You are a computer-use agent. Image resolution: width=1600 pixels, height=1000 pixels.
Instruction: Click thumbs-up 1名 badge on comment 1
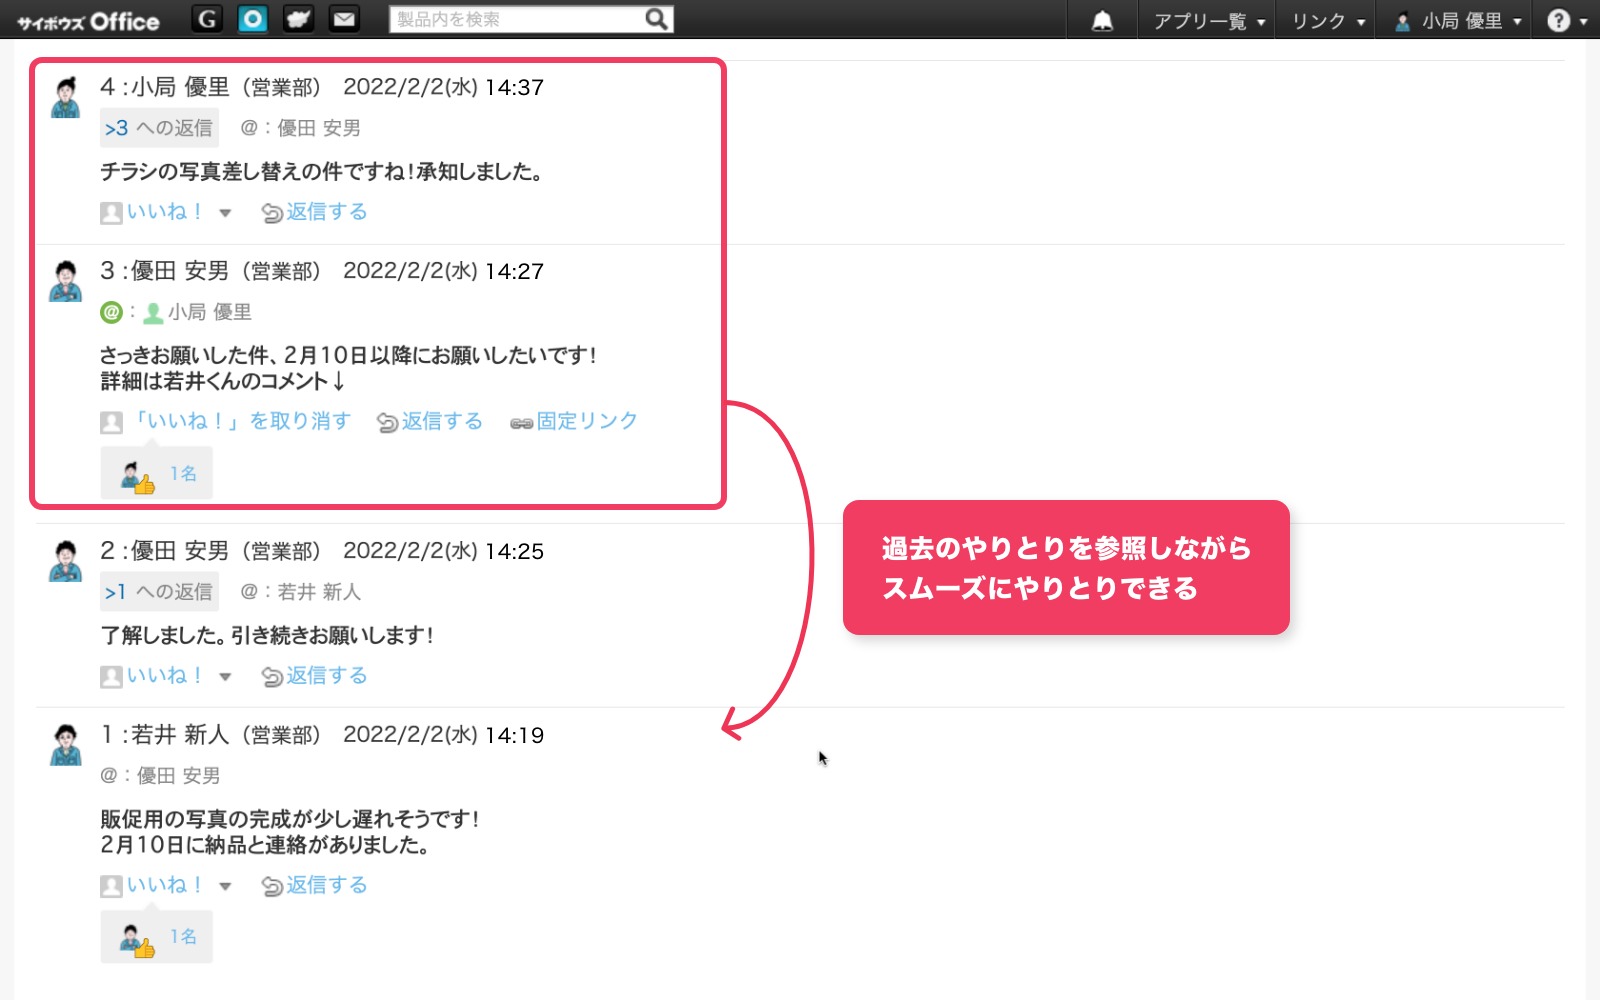pyautogui.click(x=157, y=937)
